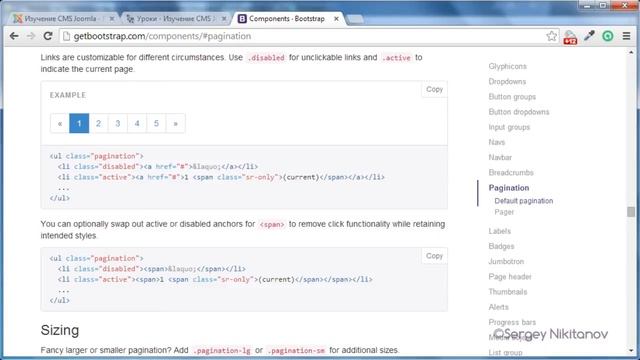Select the Components - Bootstrap tab

pos(288,19)
